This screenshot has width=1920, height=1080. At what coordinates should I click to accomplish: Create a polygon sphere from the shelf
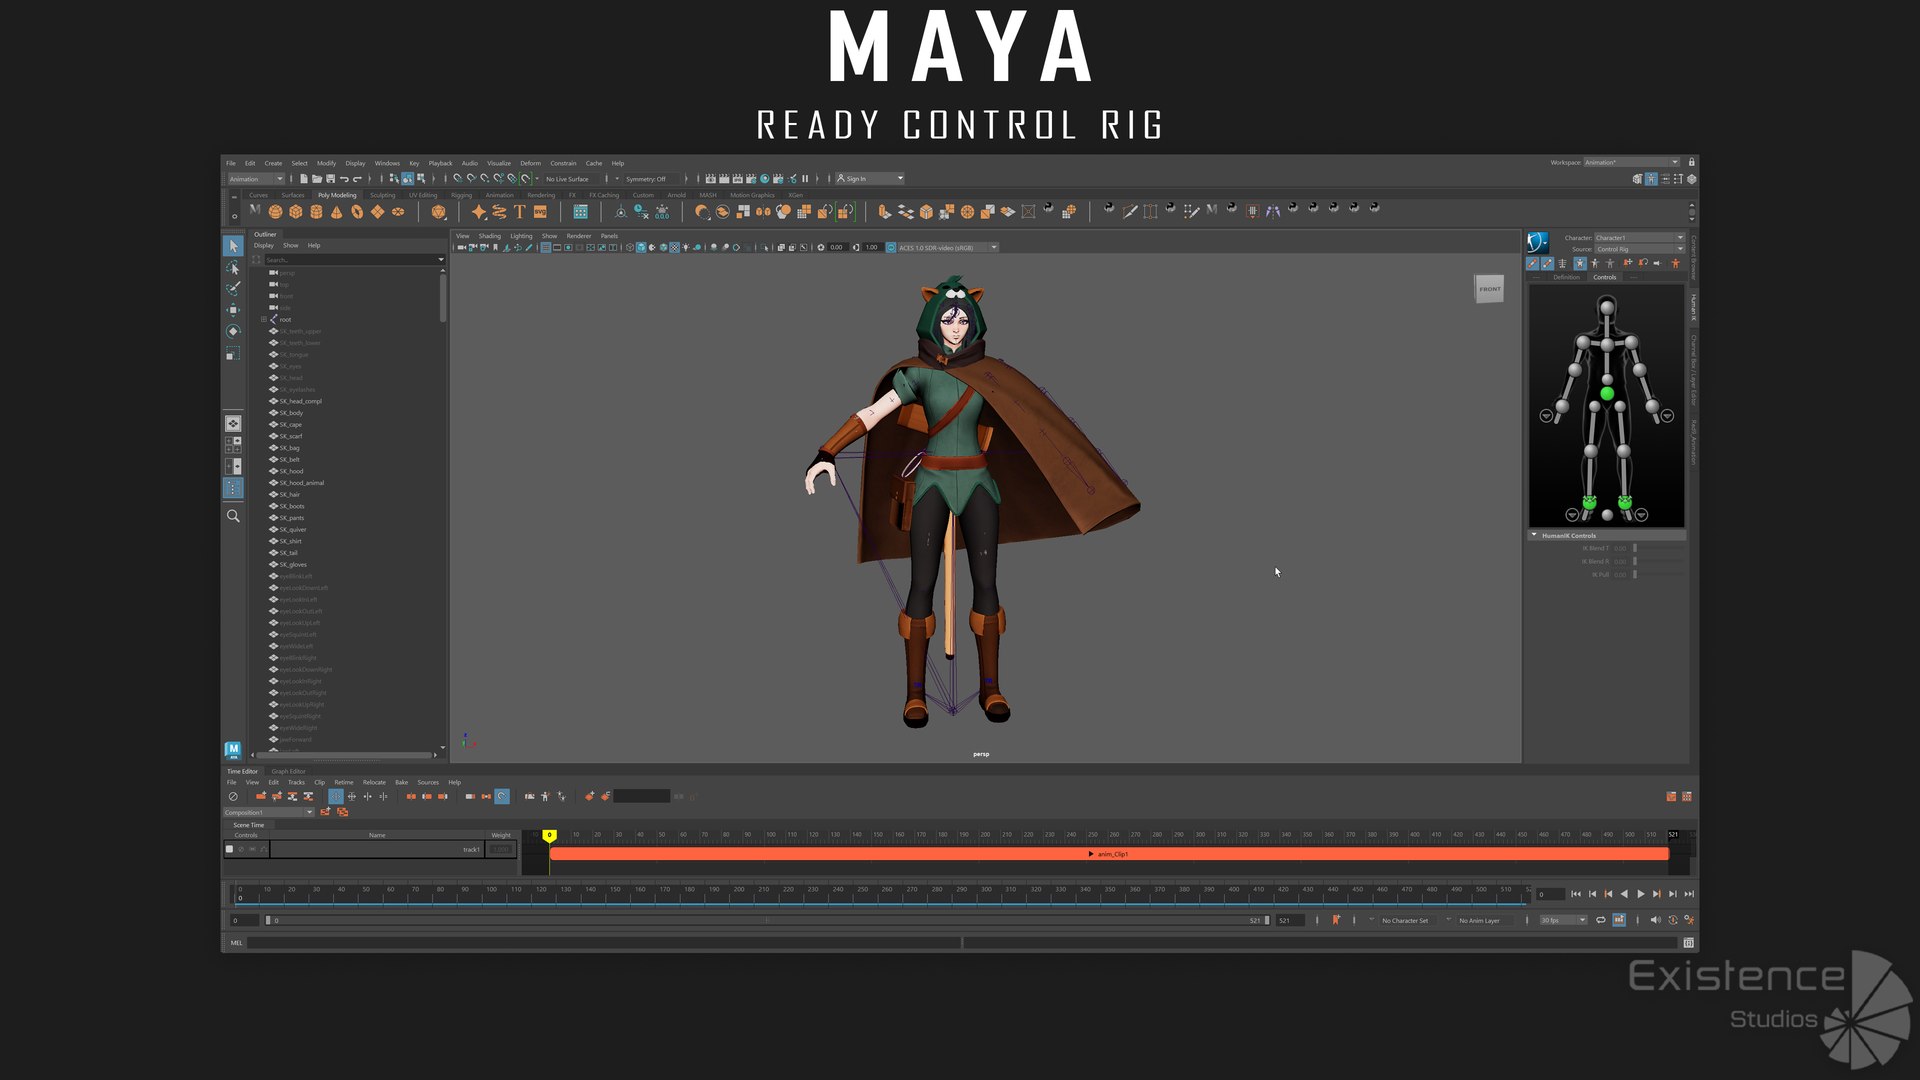275,212
